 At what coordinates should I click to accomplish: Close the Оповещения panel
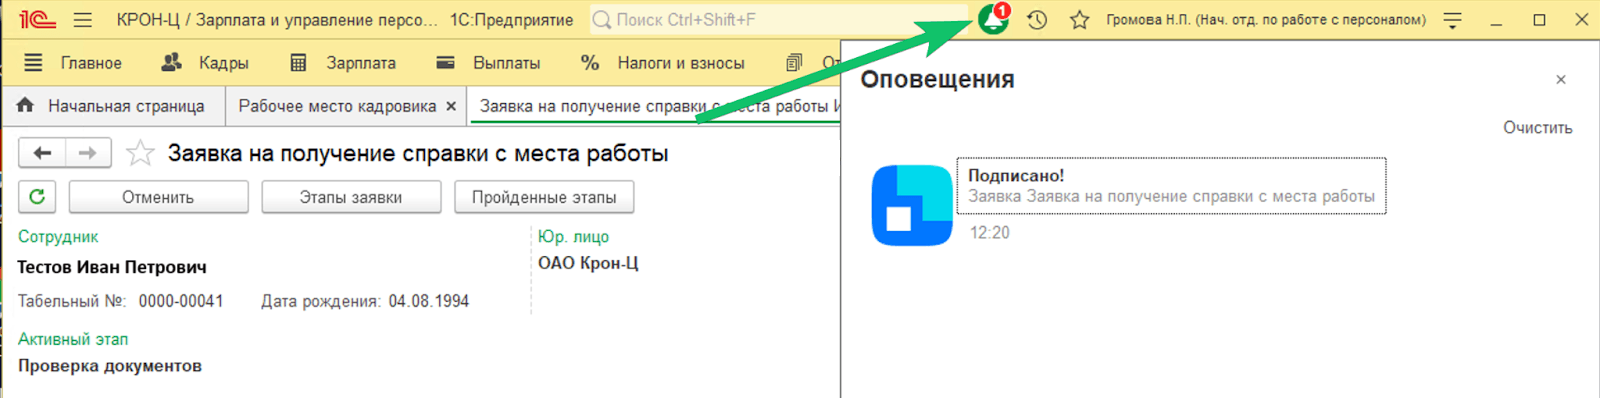pos(1561,79)
